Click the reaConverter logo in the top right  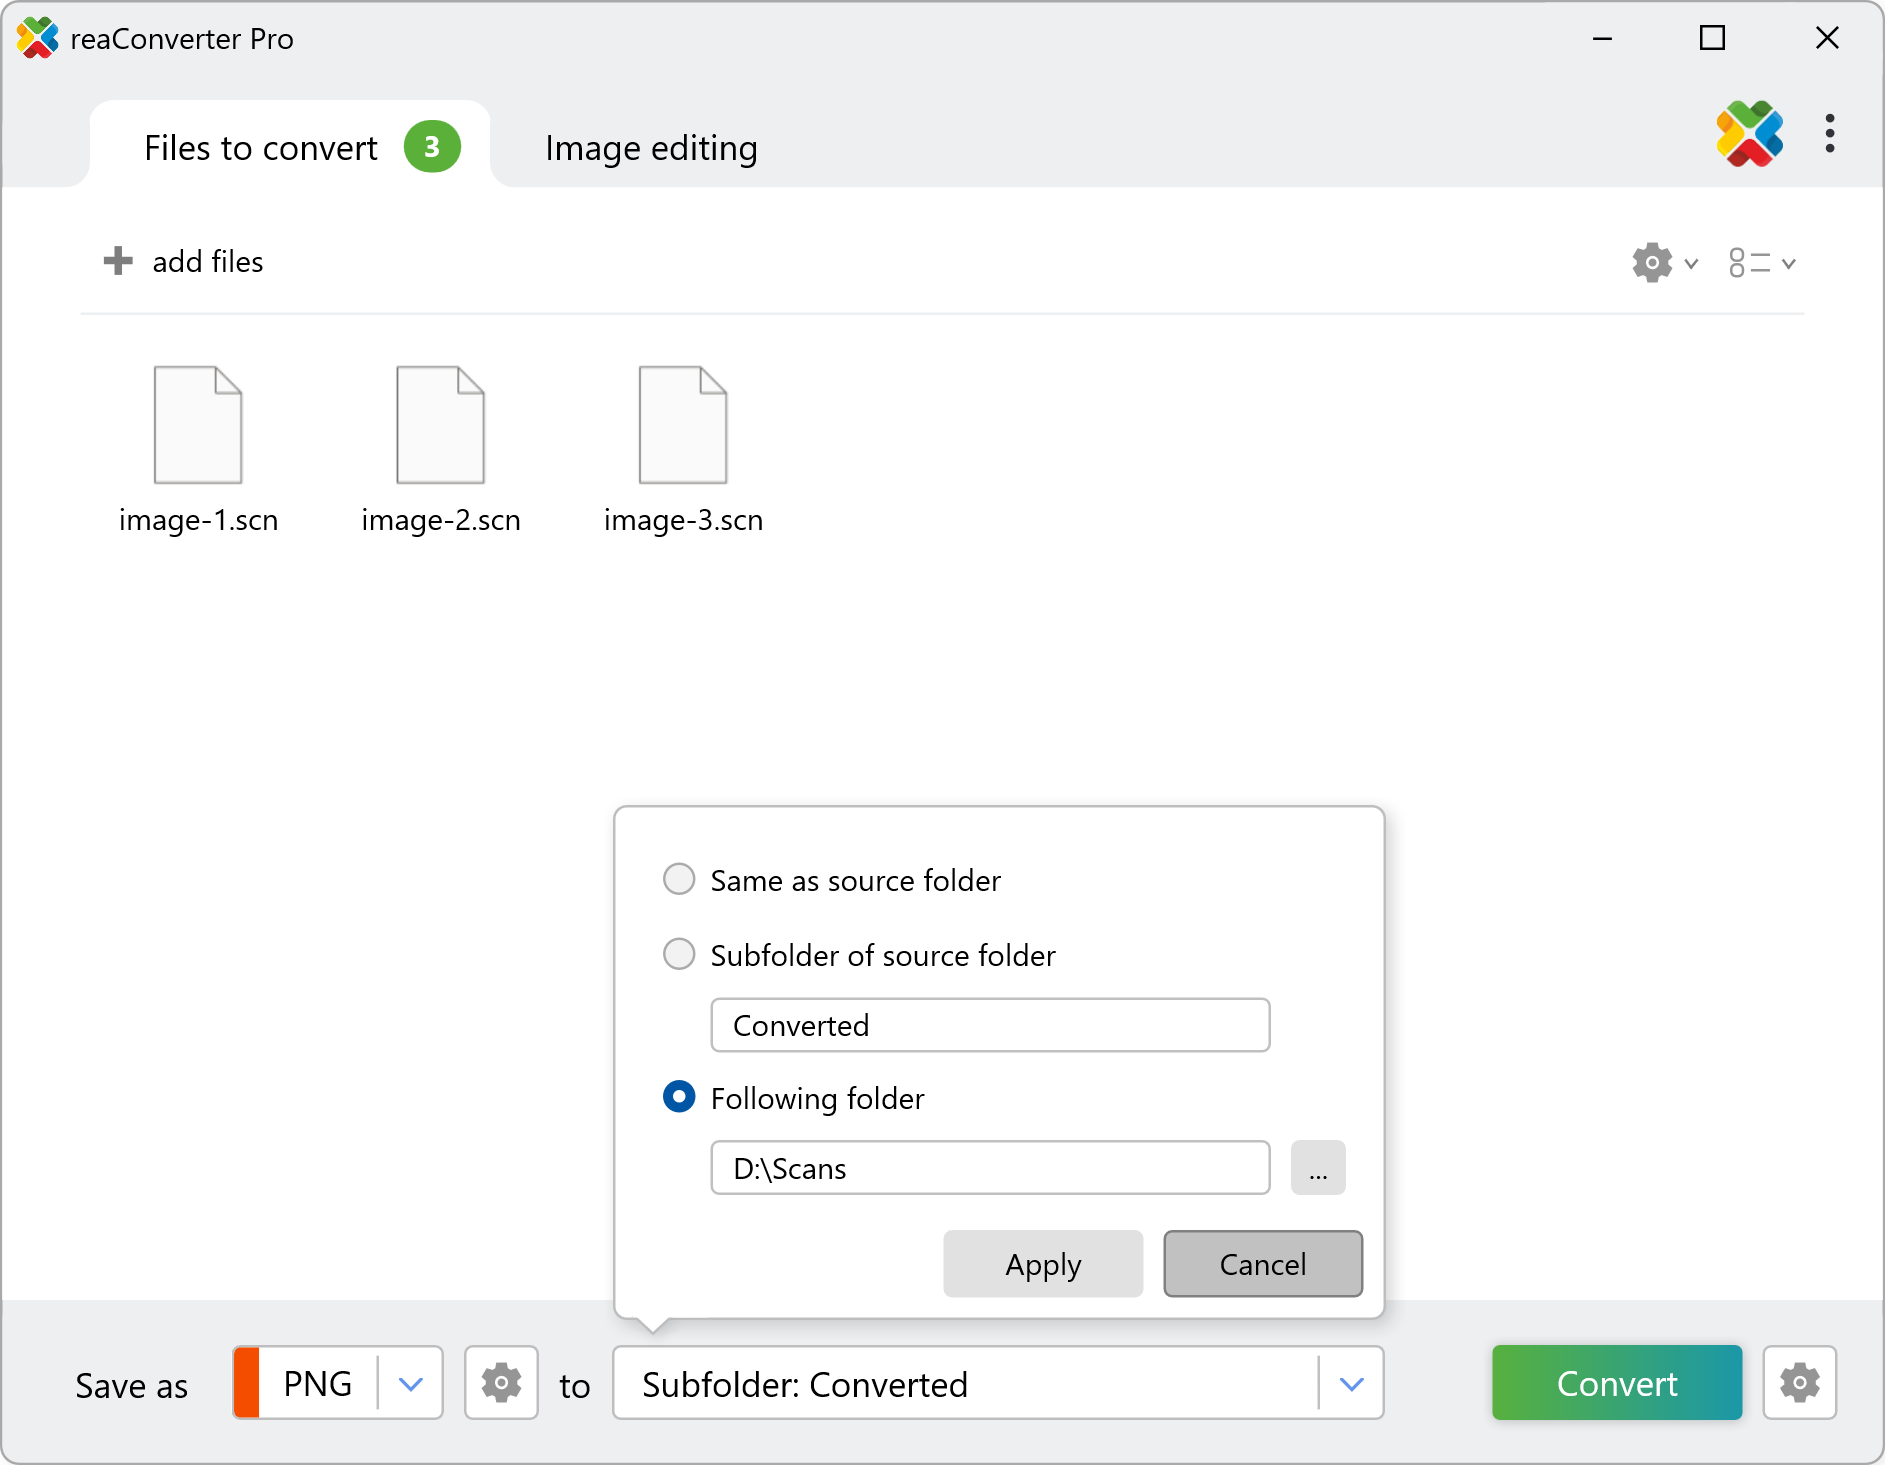[1749, 134]
